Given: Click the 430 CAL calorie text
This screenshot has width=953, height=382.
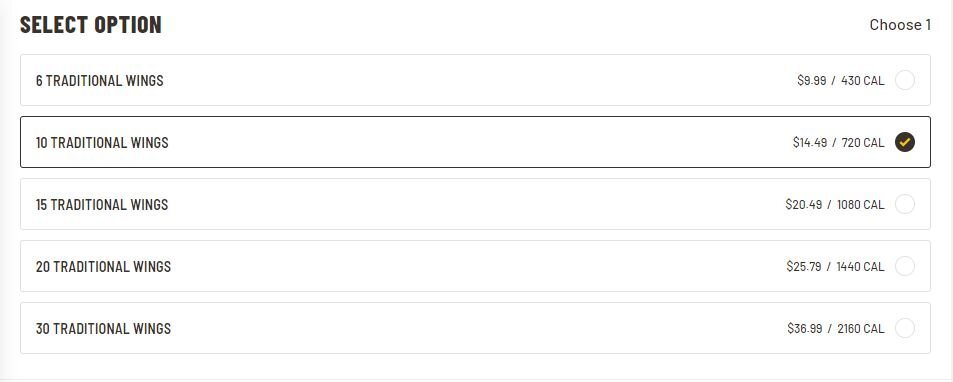Looking at the screenshot, I should click(x=862, y=80).
